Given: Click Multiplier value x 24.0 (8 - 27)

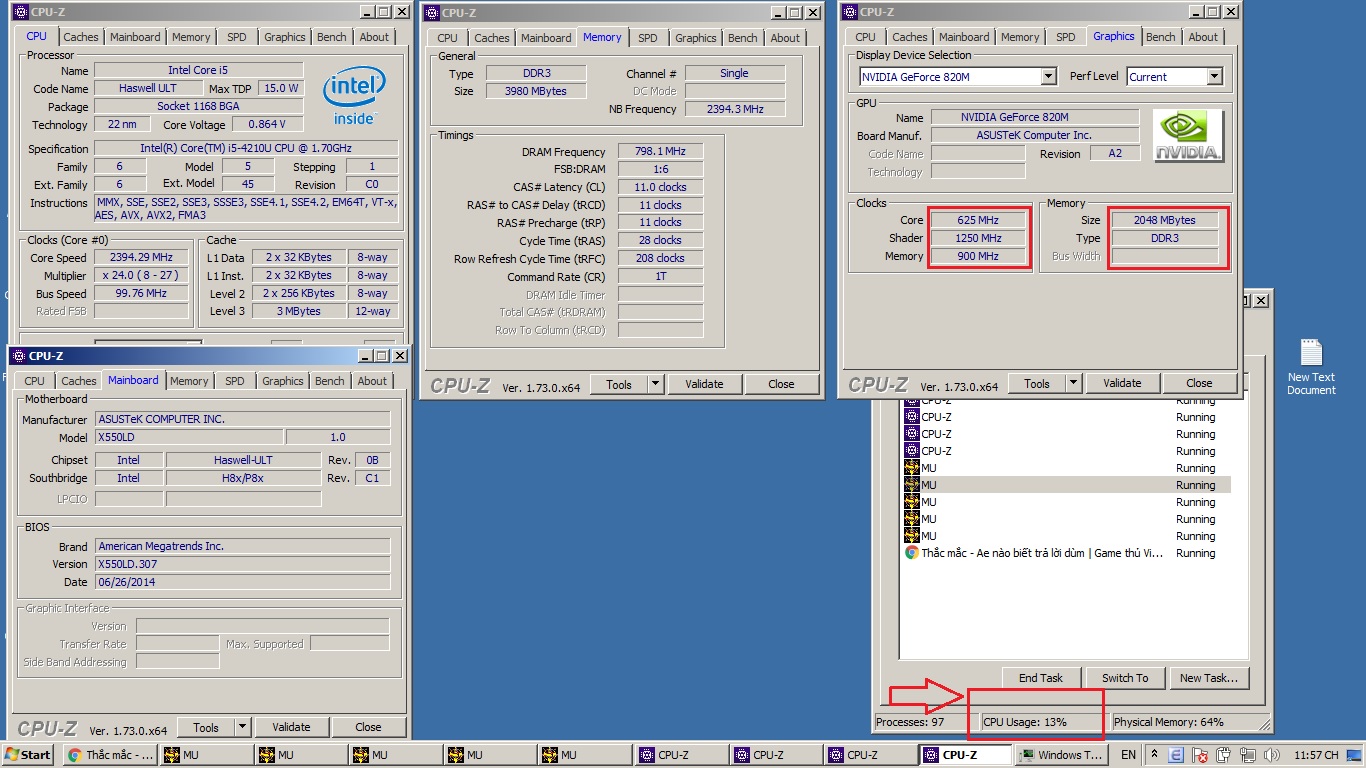Looking at the screenshot, I should tap(141, 275).
